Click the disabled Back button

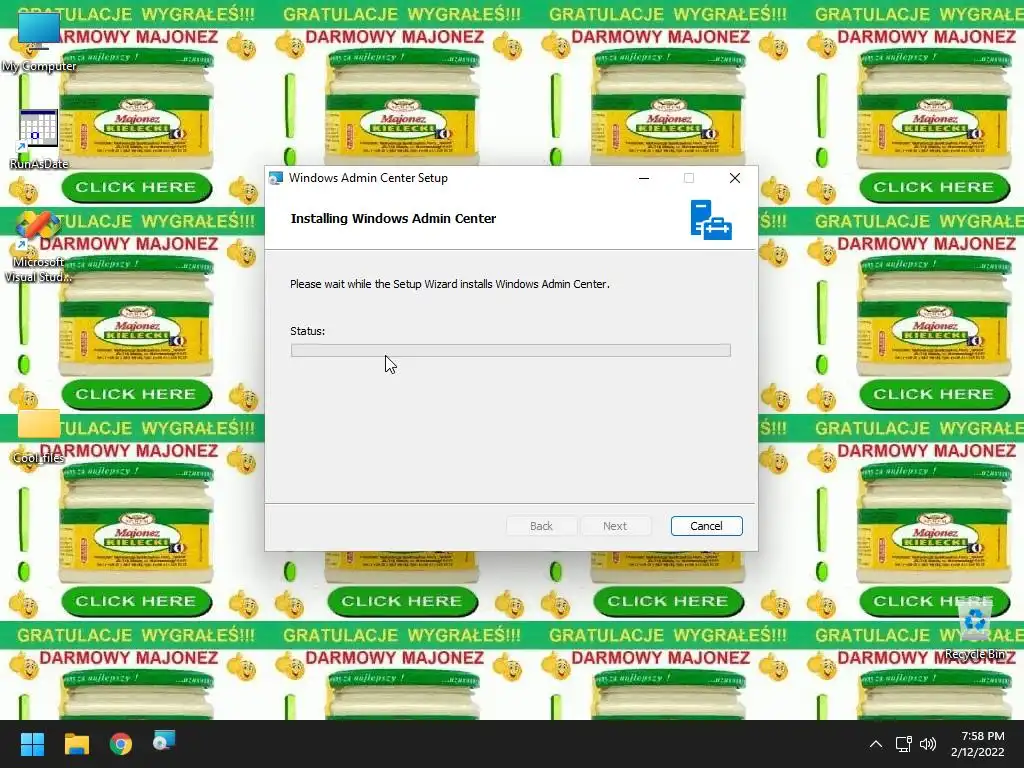(x=541, y=526)
